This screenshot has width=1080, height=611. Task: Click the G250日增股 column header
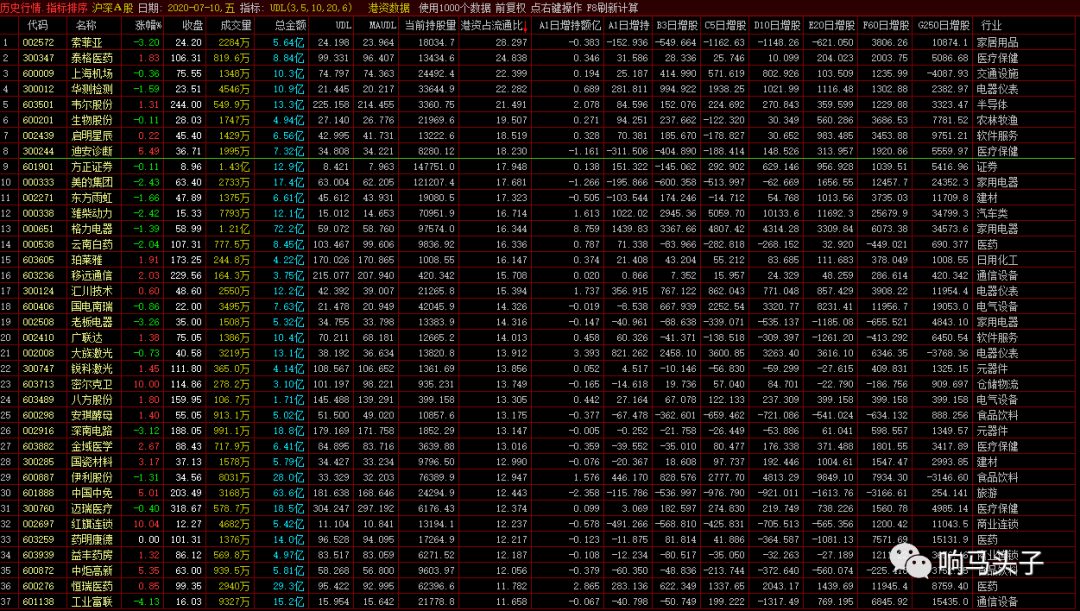(943, 25)
